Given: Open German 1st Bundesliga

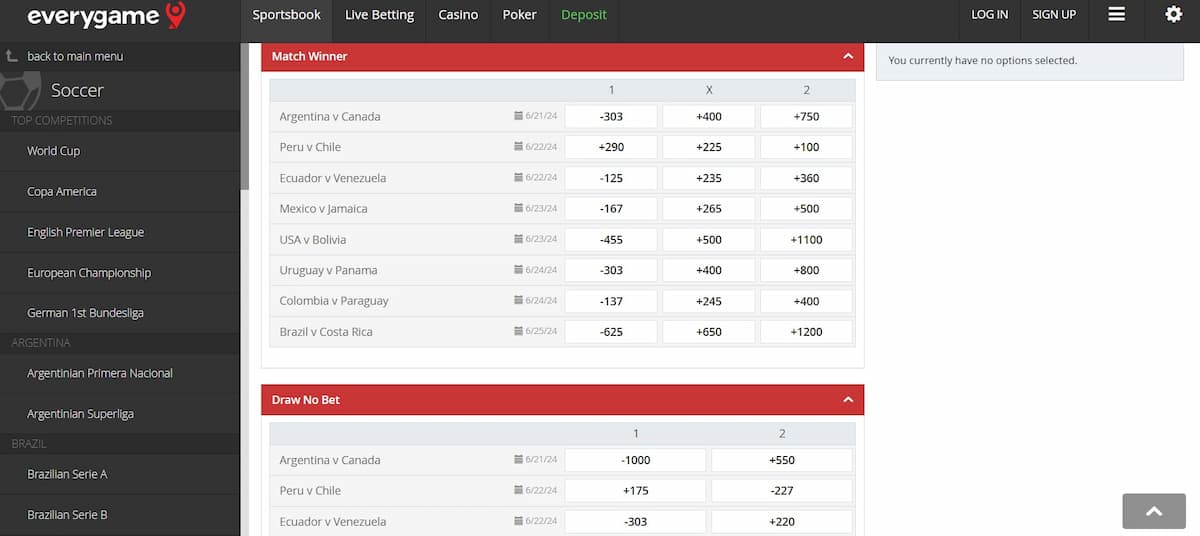Looking at the screenshot, I should coord(120,313).
